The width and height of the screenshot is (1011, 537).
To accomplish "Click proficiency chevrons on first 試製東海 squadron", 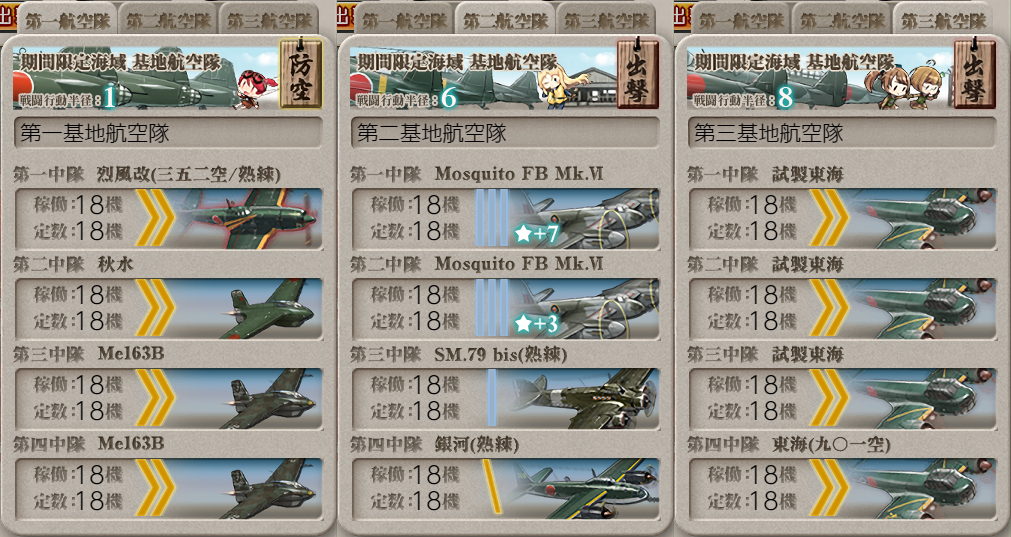I will tap(829, 218).
